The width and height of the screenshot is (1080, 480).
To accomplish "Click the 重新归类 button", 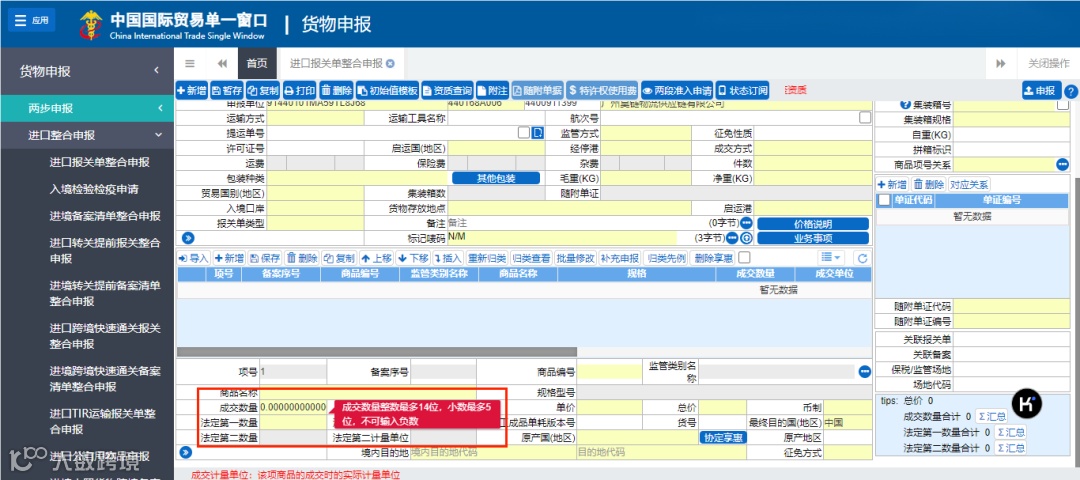I will pos(487,258).
